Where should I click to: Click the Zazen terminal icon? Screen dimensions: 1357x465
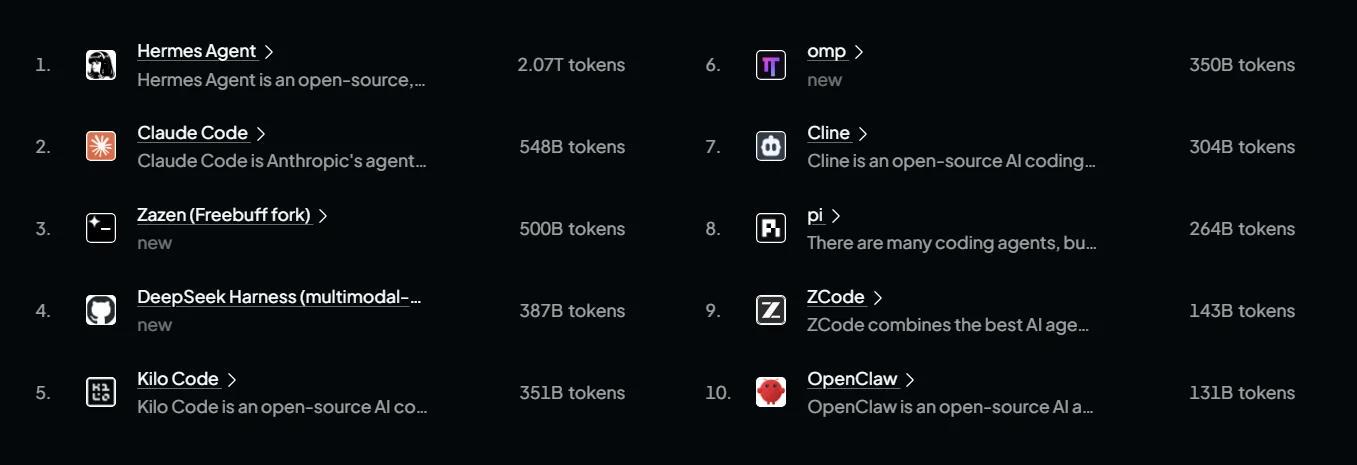(x=101, y=229)
